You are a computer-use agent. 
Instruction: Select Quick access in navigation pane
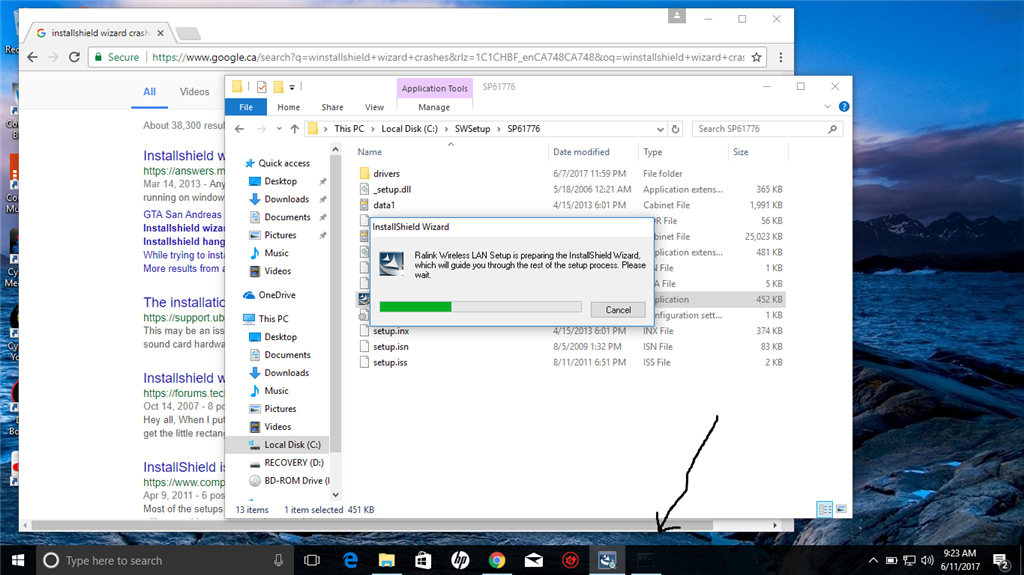coord(283,163)
